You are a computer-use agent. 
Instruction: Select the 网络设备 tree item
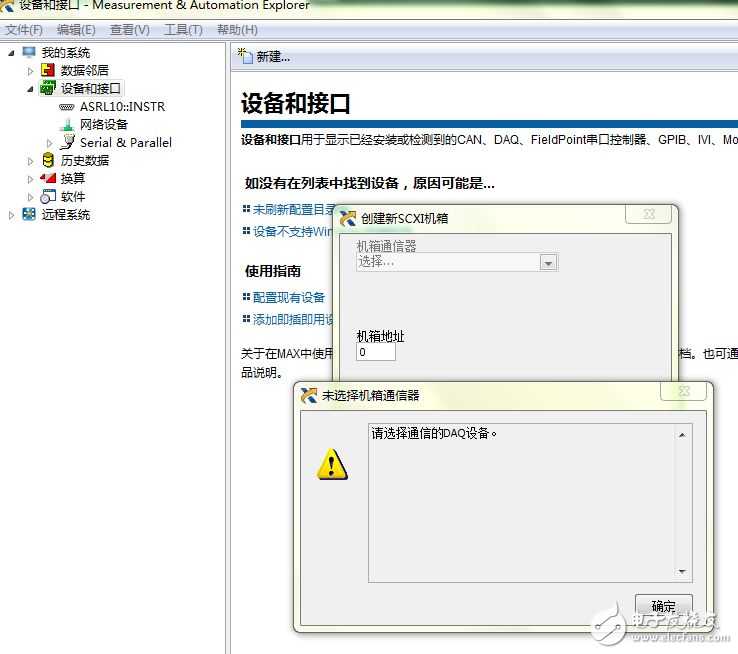pyautogui.click(x=104, y=125)
